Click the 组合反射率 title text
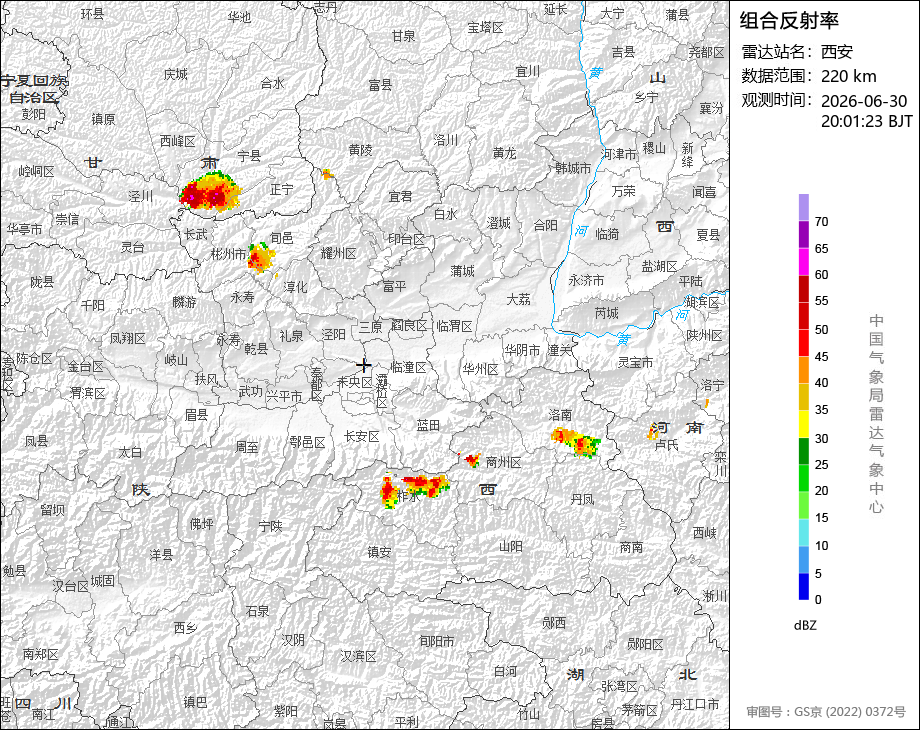The width and height of the screenshot is (920, 730). 789,21
